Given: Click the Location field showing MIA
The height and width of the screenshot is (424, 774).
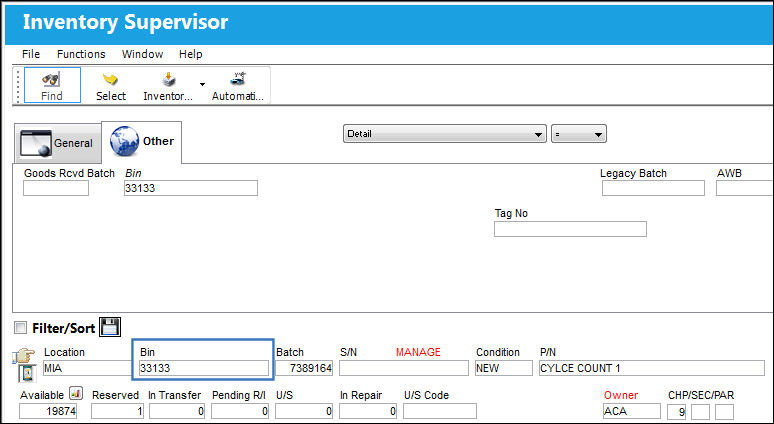Looking at the screenshot, I should pos(87,368).
